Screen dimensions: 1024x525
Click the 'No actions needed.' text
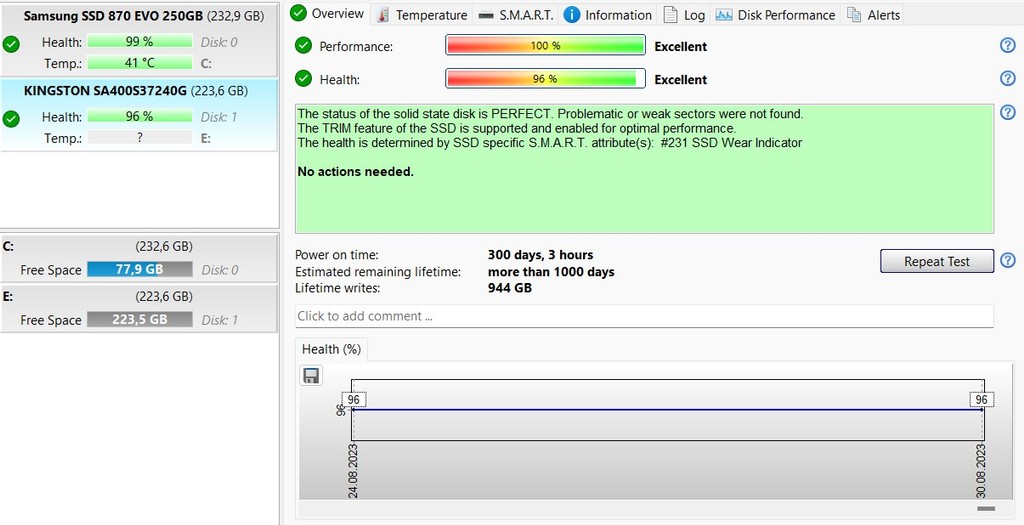pos(356,172)
